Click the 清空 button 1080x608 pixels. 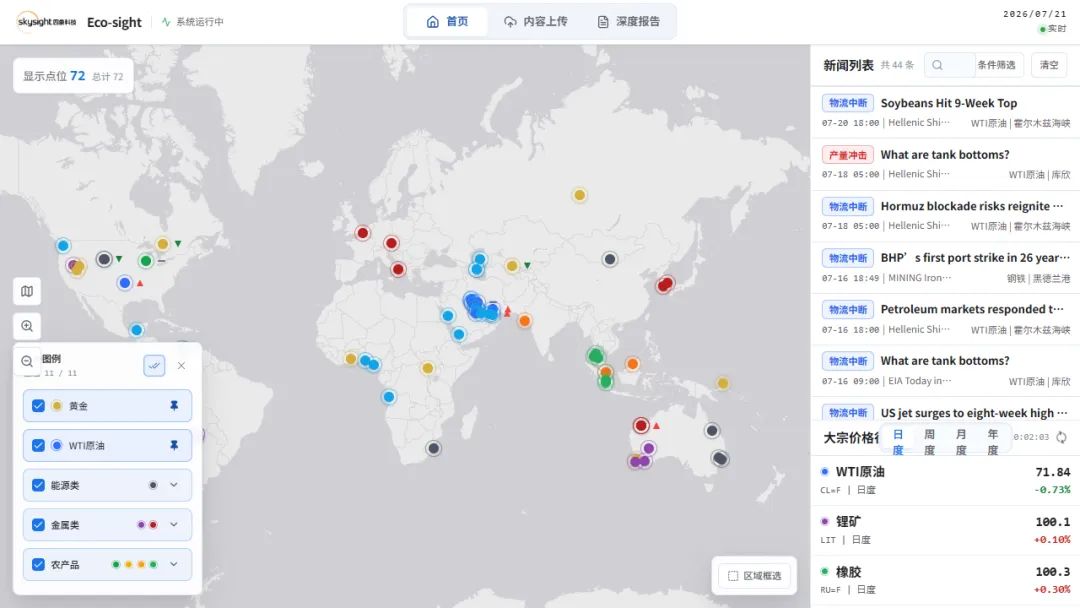click(1049, 65)
